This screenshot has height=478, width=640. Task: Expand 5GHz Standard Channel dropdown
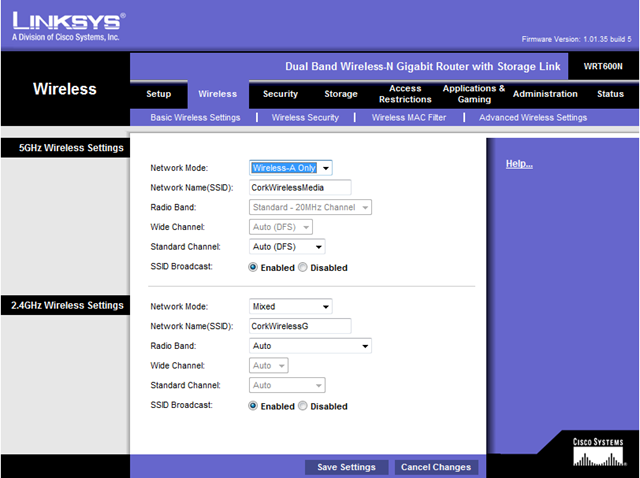(x=286, y=246)
